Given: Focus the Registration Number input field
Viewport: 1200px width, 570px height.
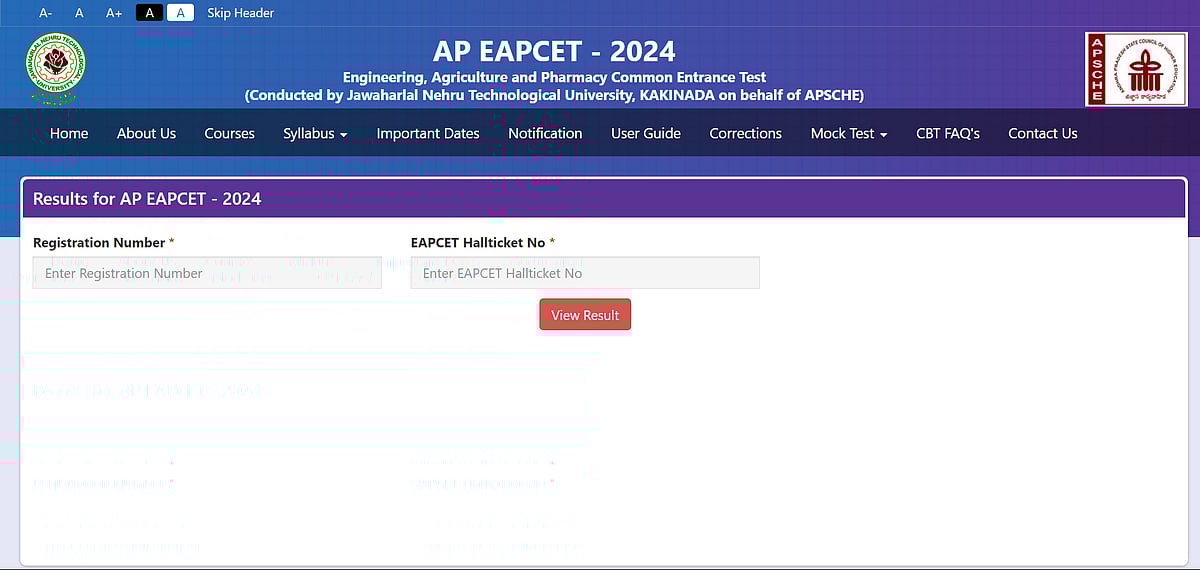Looking at the screenshot, I should coord(207,273).
